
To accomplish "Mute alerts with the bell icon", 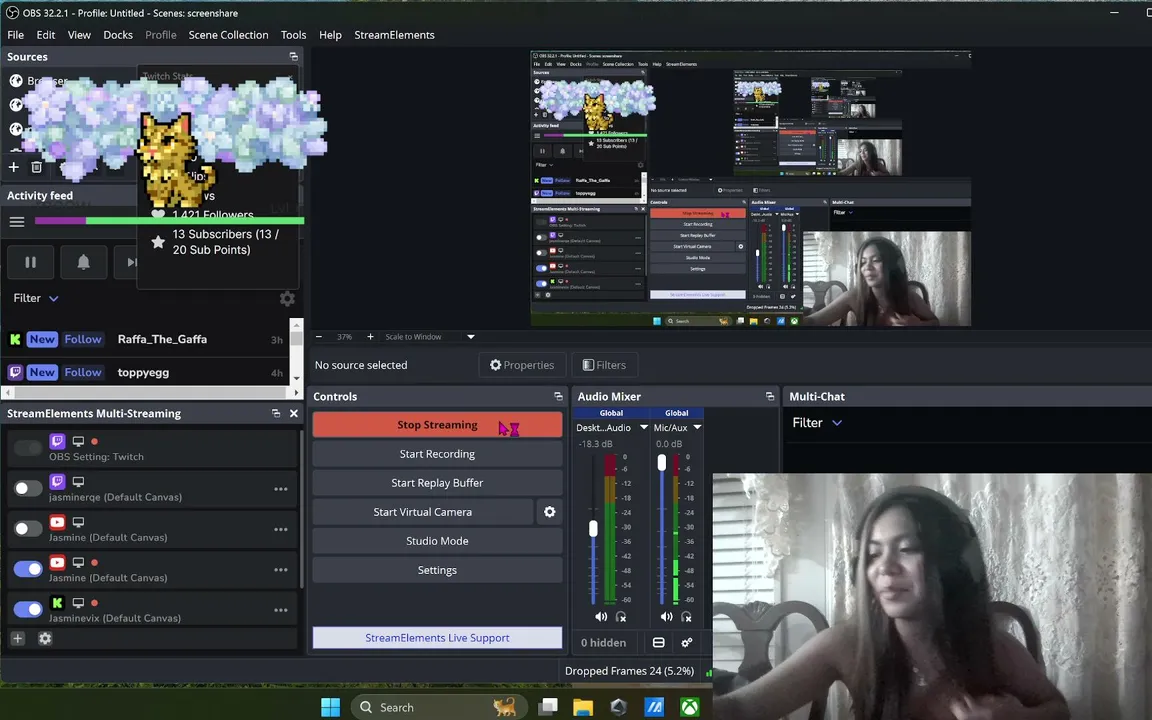I will [84, 262].
